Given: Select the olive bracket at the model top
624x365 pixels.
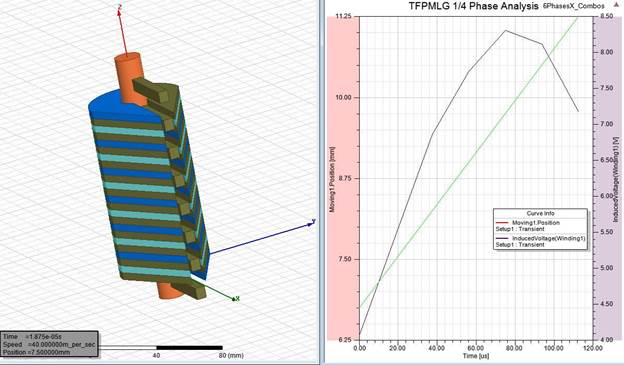Looking at the screenshot, I should coord(150,91).
